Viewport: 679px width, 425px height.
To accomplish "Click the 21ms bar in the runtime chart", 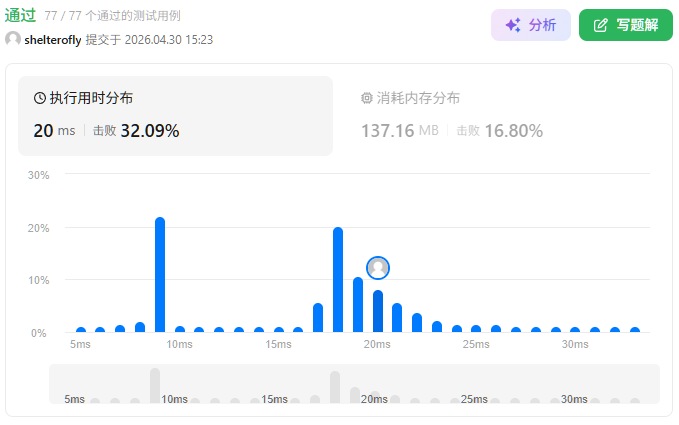I will pos(397,317).
